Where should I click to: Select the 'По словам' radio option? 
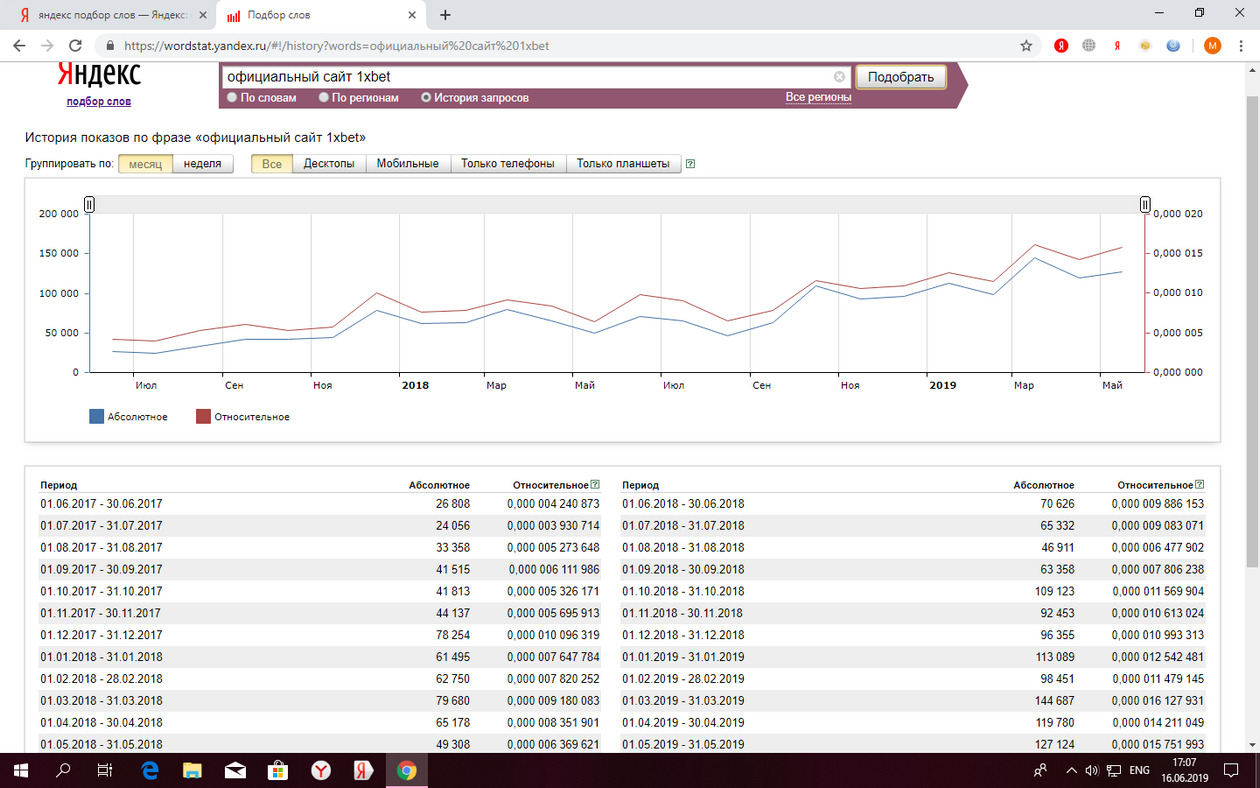[x=232, y=98]
